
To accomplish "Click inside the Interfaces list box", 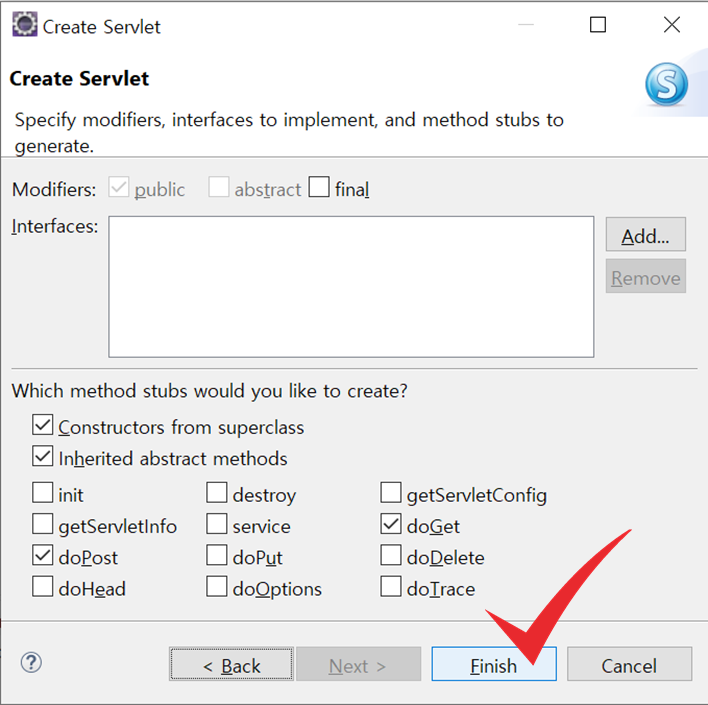I will [351, 287].
